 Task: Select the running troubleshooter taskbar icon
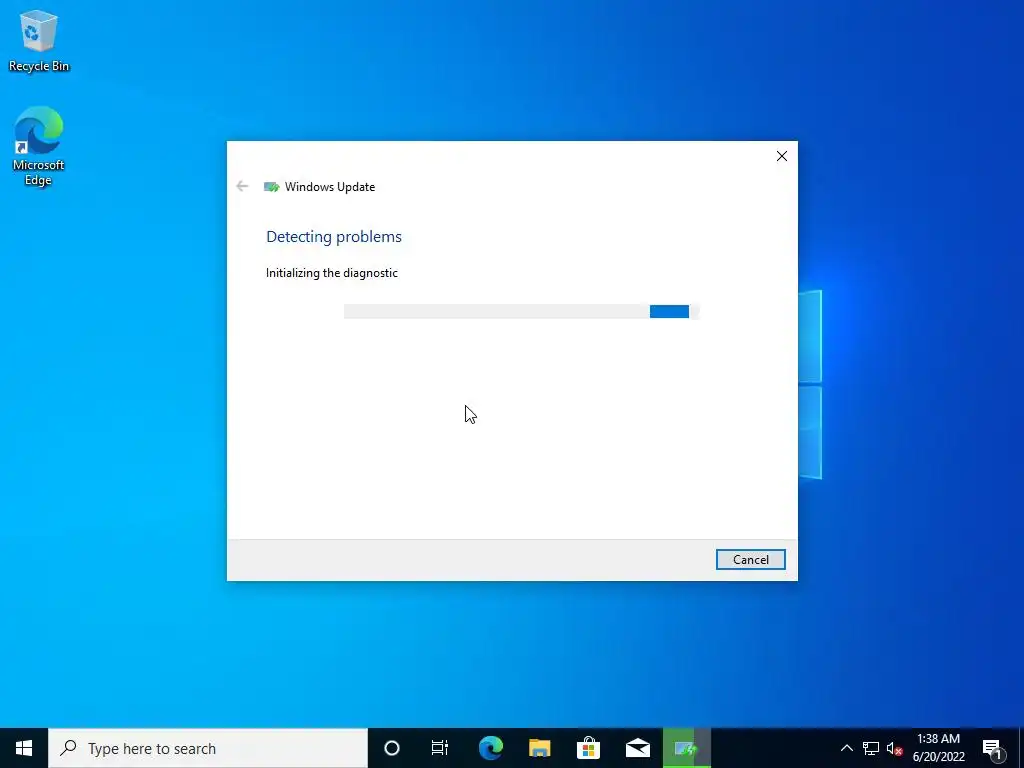pyautogui.click(x=686, y=748)
